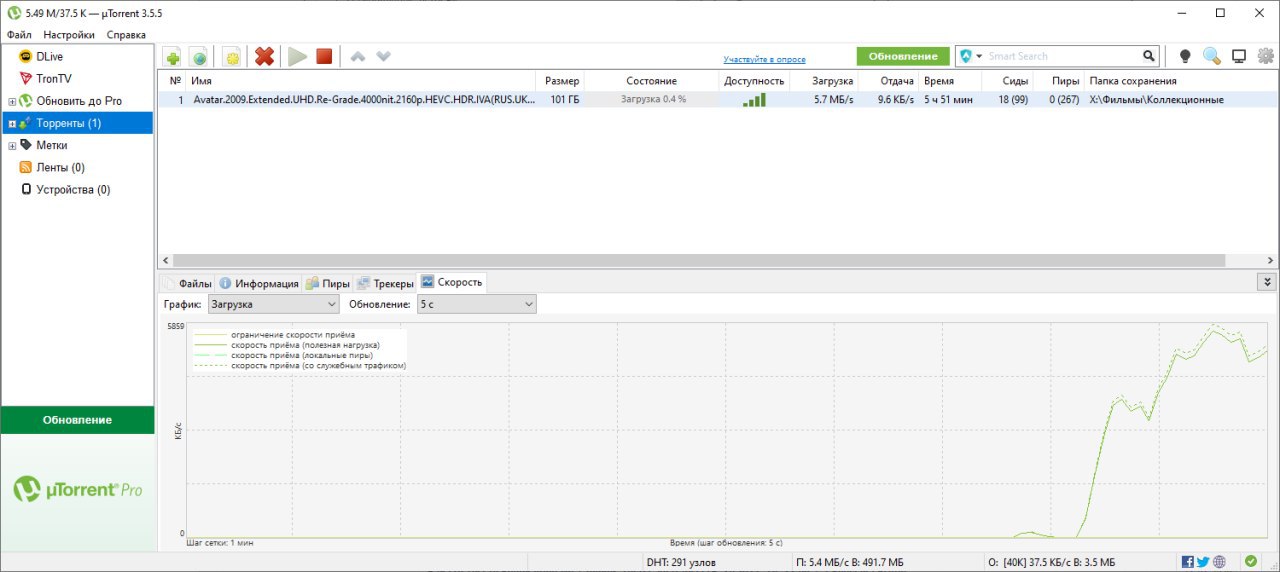
Task: Click the lightbulb icon in the toolbar
Action: pos(1185,56)
